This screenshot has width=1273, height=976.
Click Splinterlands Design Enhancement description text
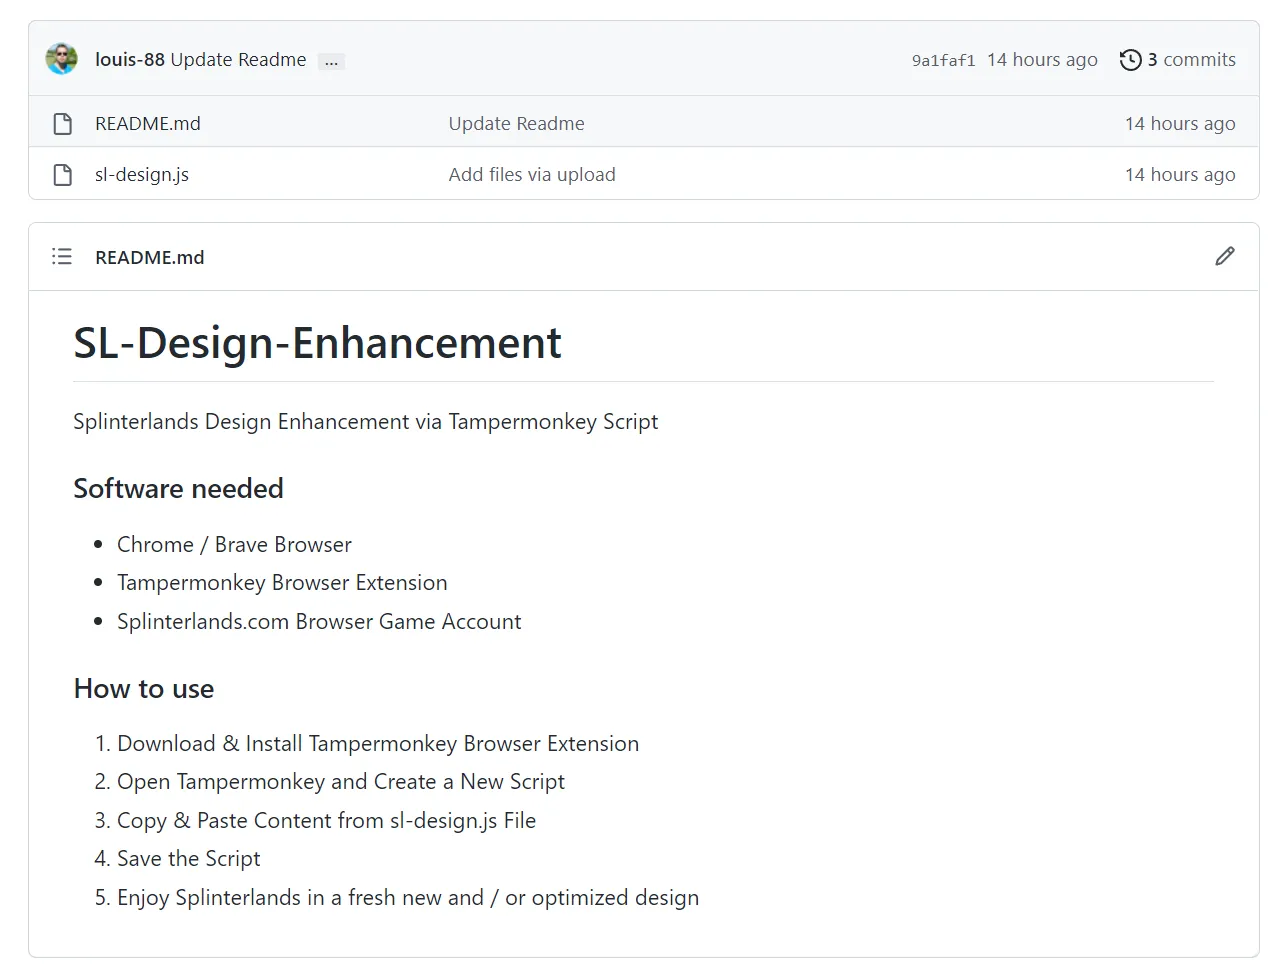coord(365,422)
